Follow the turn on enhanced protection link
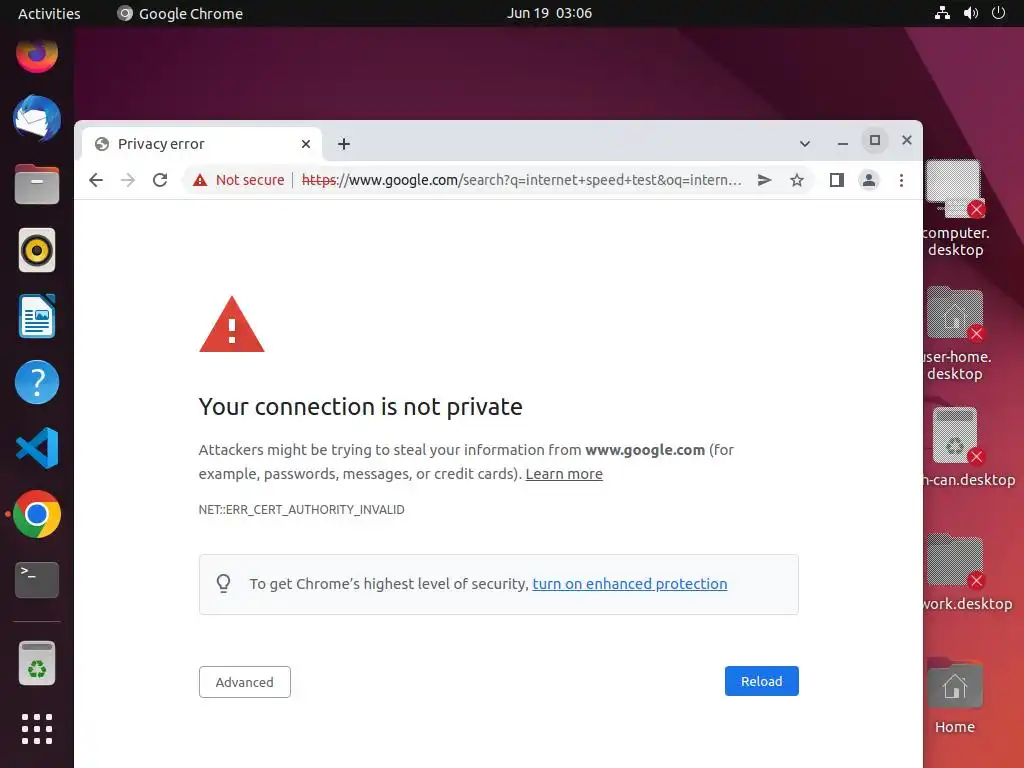The width and height of the screenshot is (1024, 768). pyautogui.click(x=630, y=584)
